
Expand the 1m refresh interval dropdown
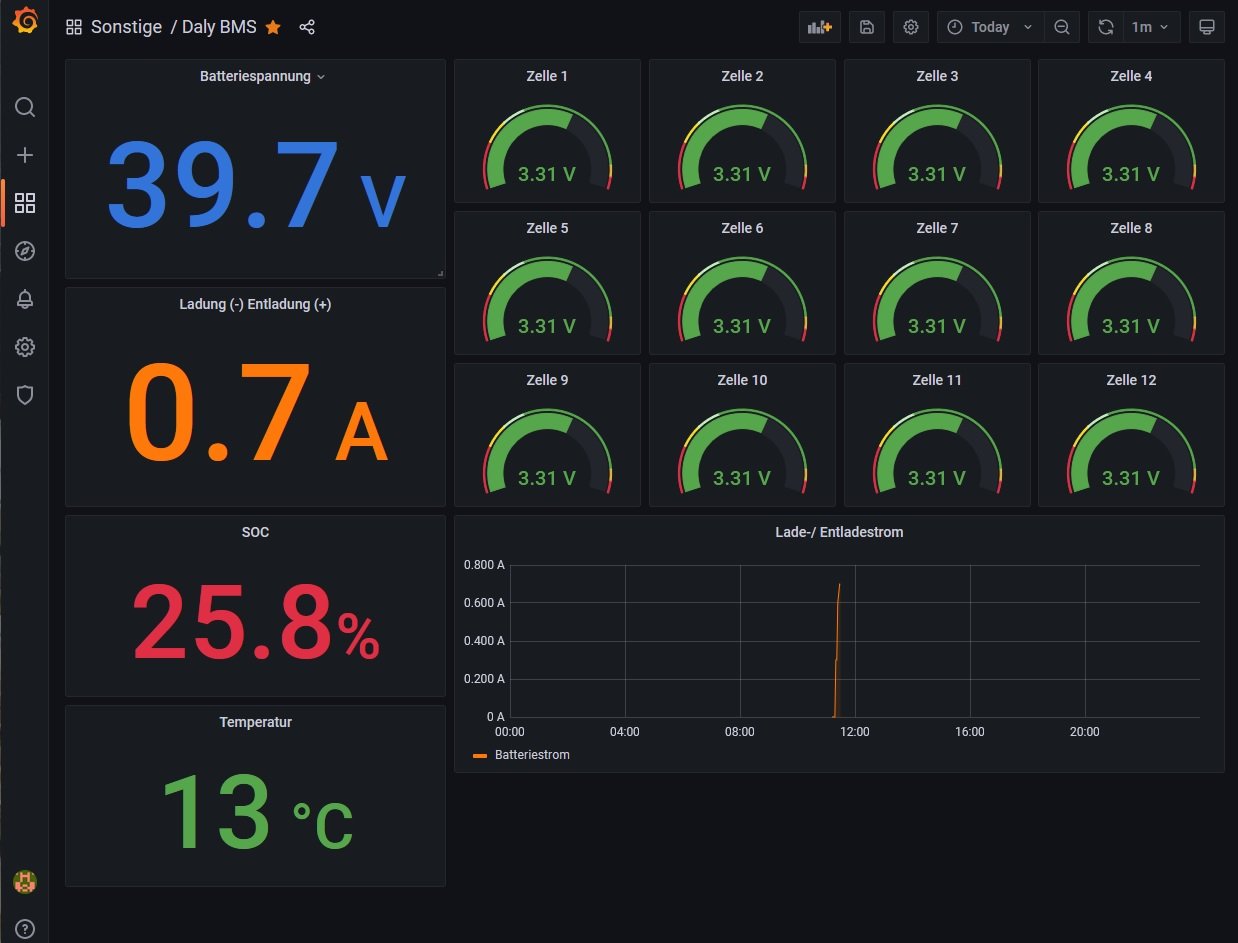1150,27
